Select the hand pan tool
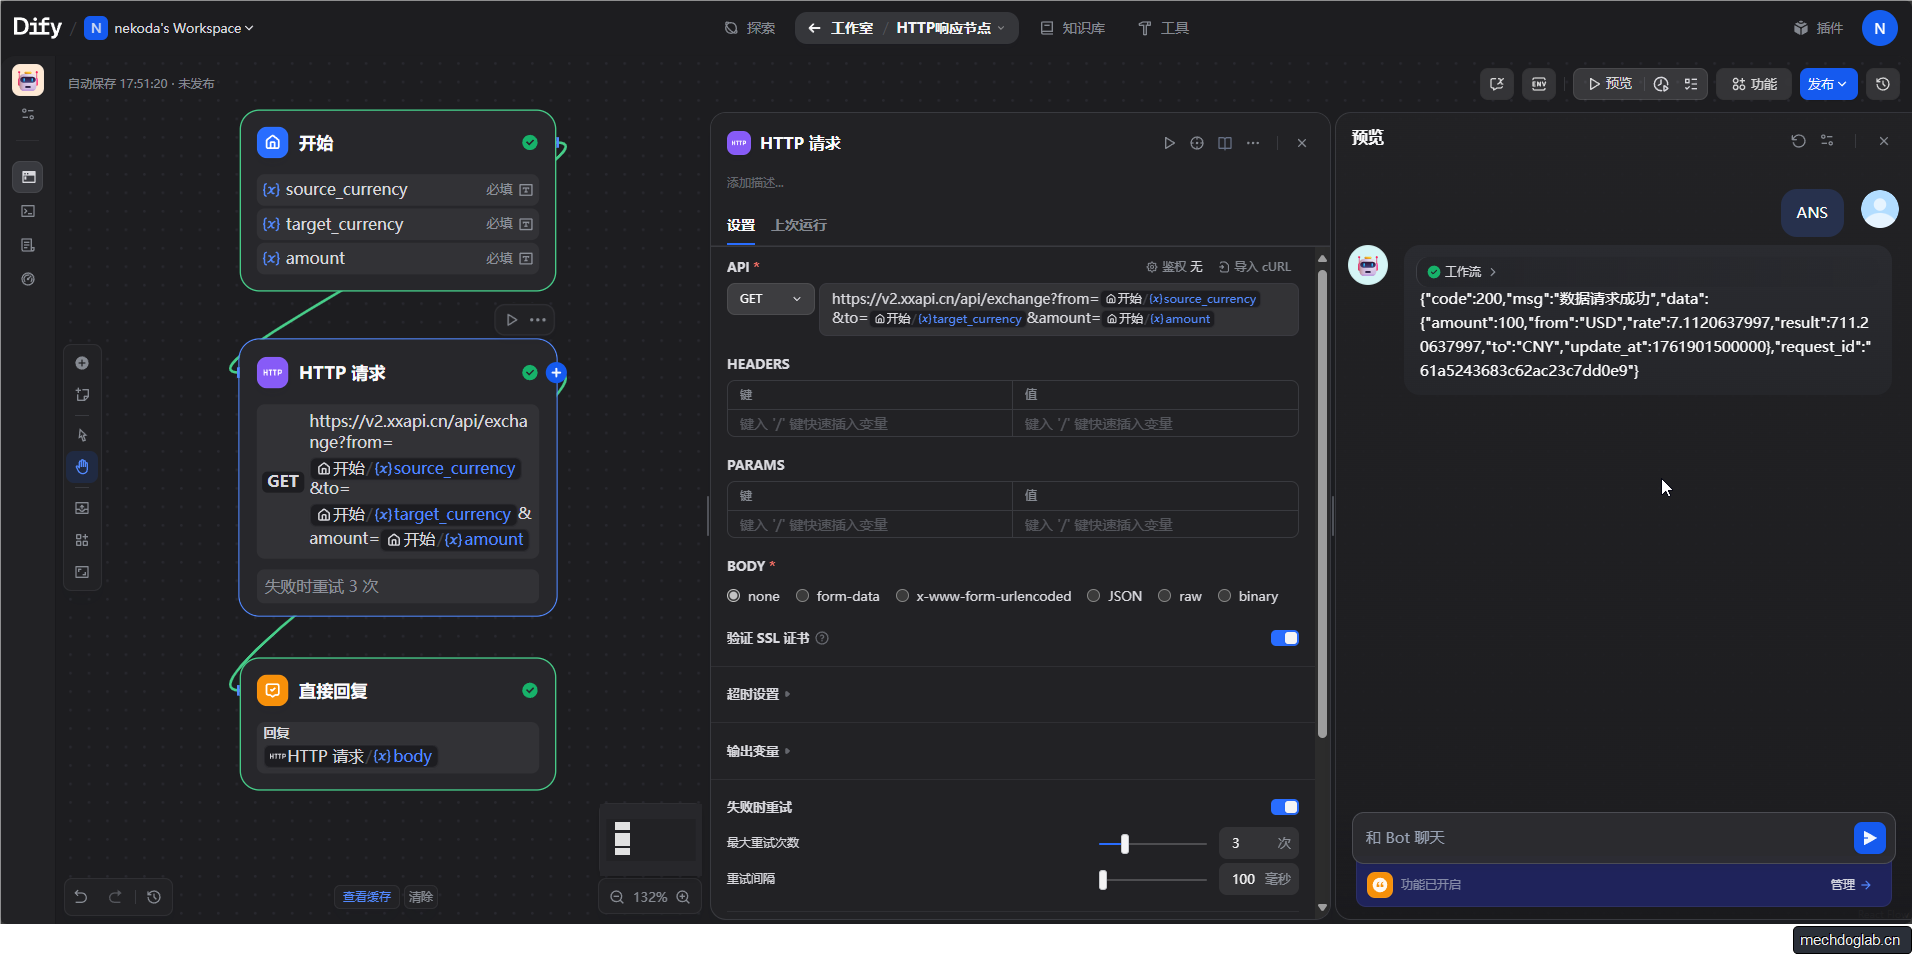Image resolution: width=1912 pixels, height=954 pixels. pos(82,467)
